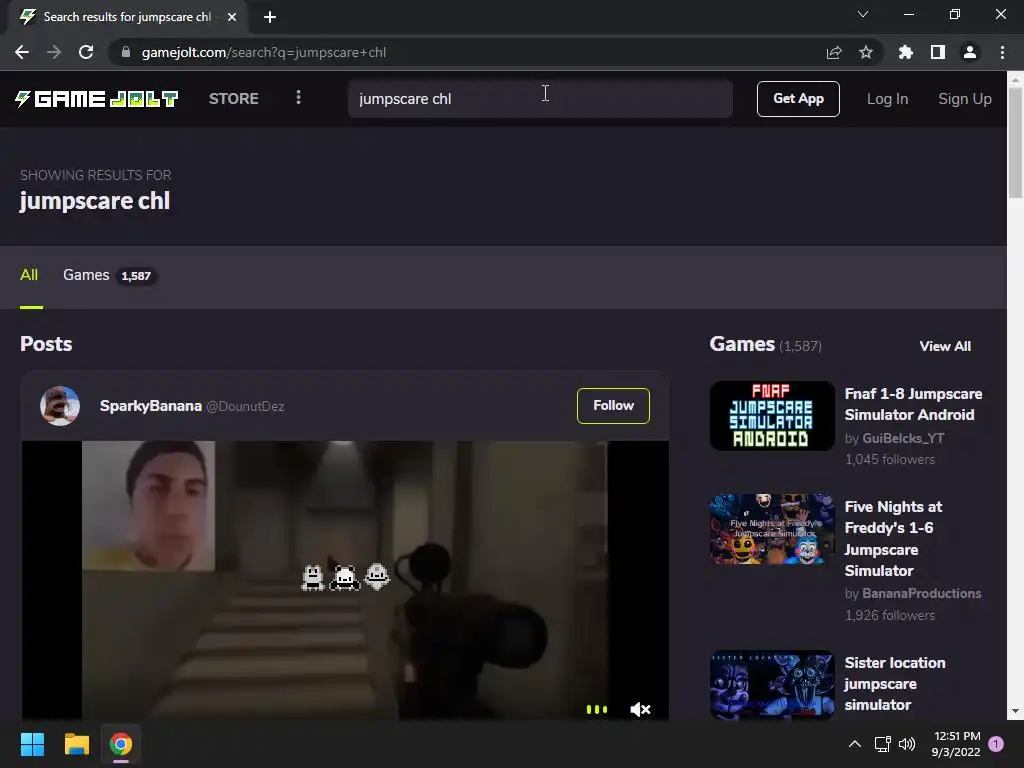Open Fnaf 1-8 Jumpscare Simulator Android title

pos(913,404)
